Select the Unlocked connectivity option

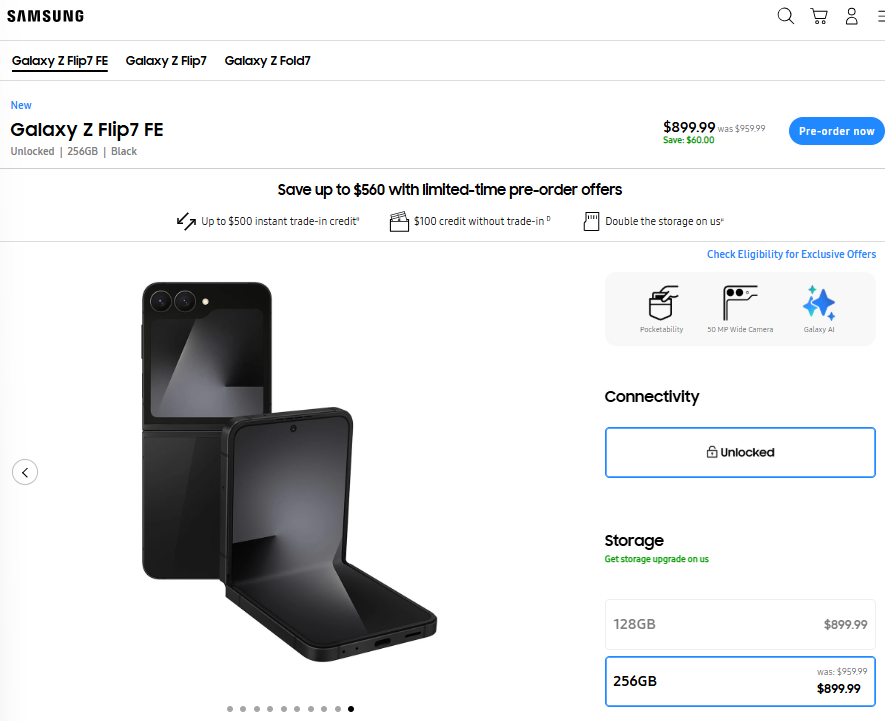[740, 452]
